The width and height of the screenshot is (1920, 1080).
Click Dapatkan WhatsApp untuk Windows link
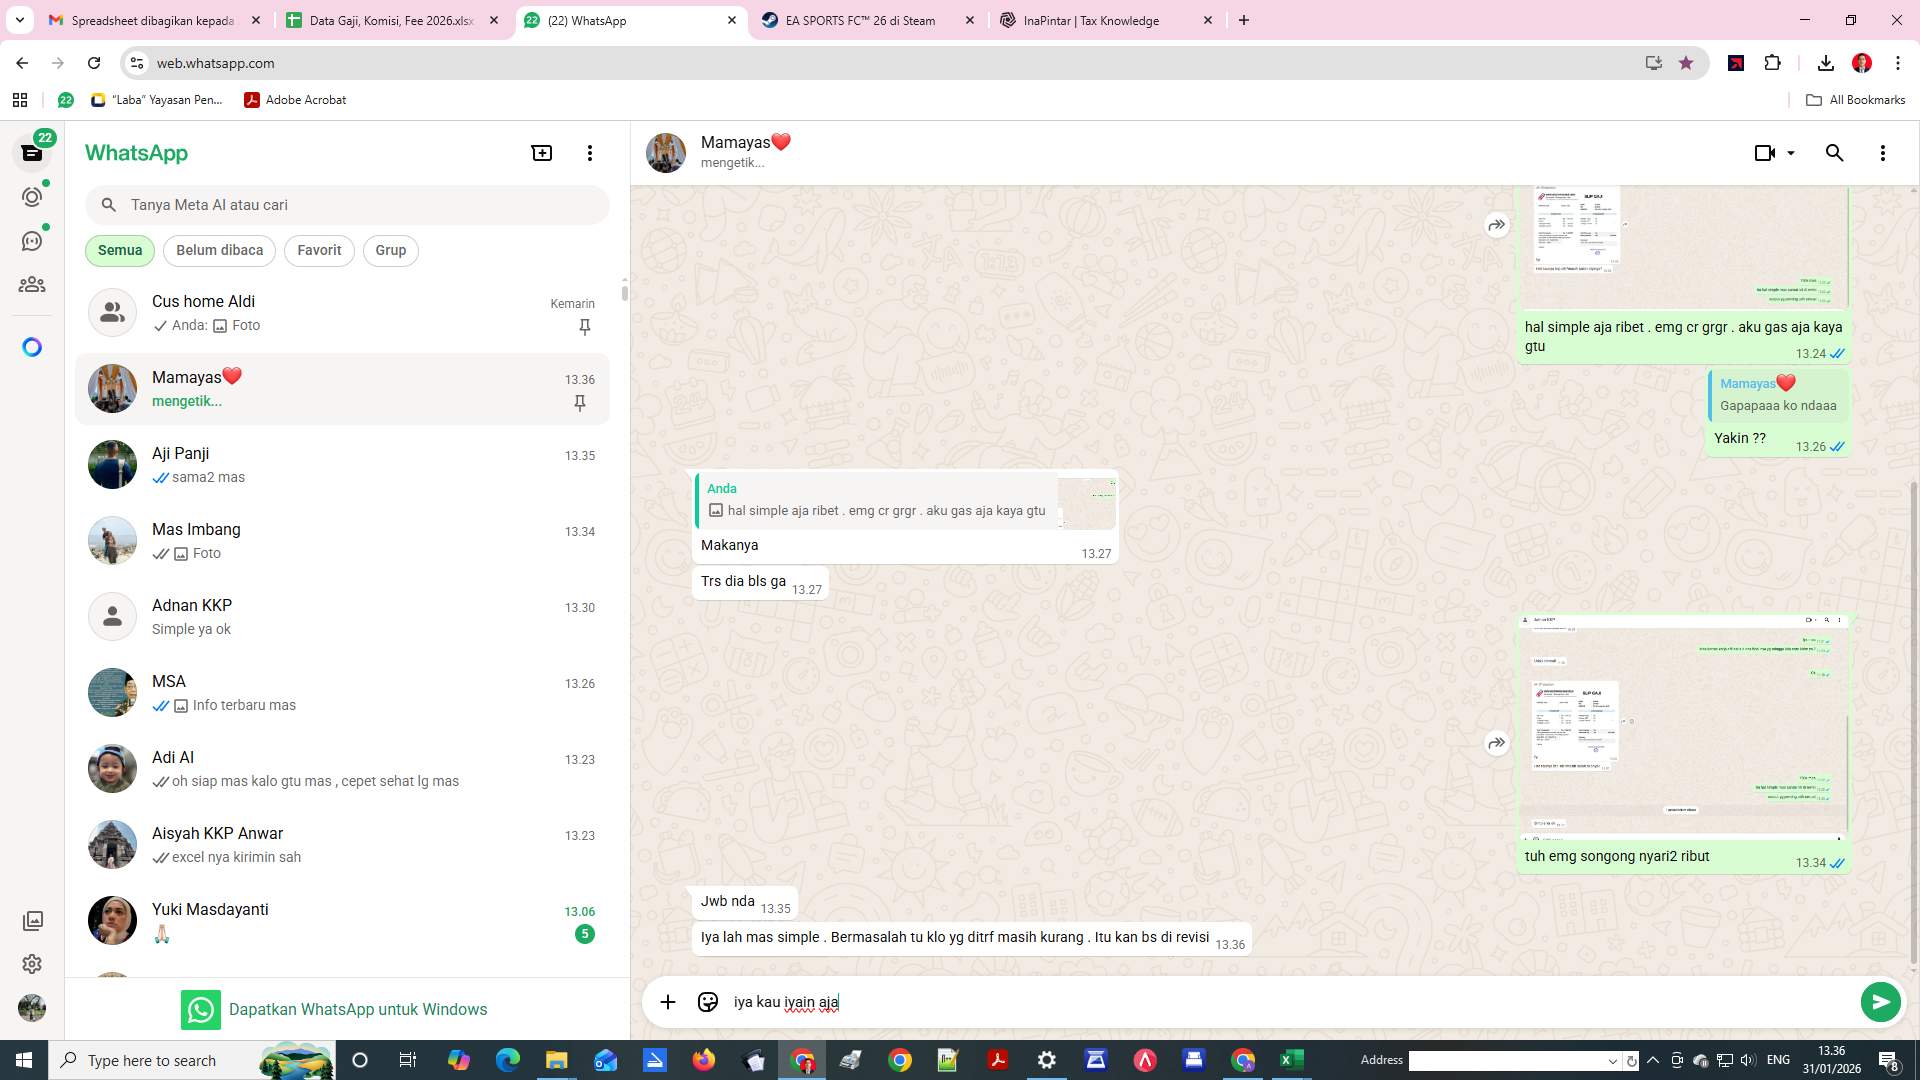359,1009
